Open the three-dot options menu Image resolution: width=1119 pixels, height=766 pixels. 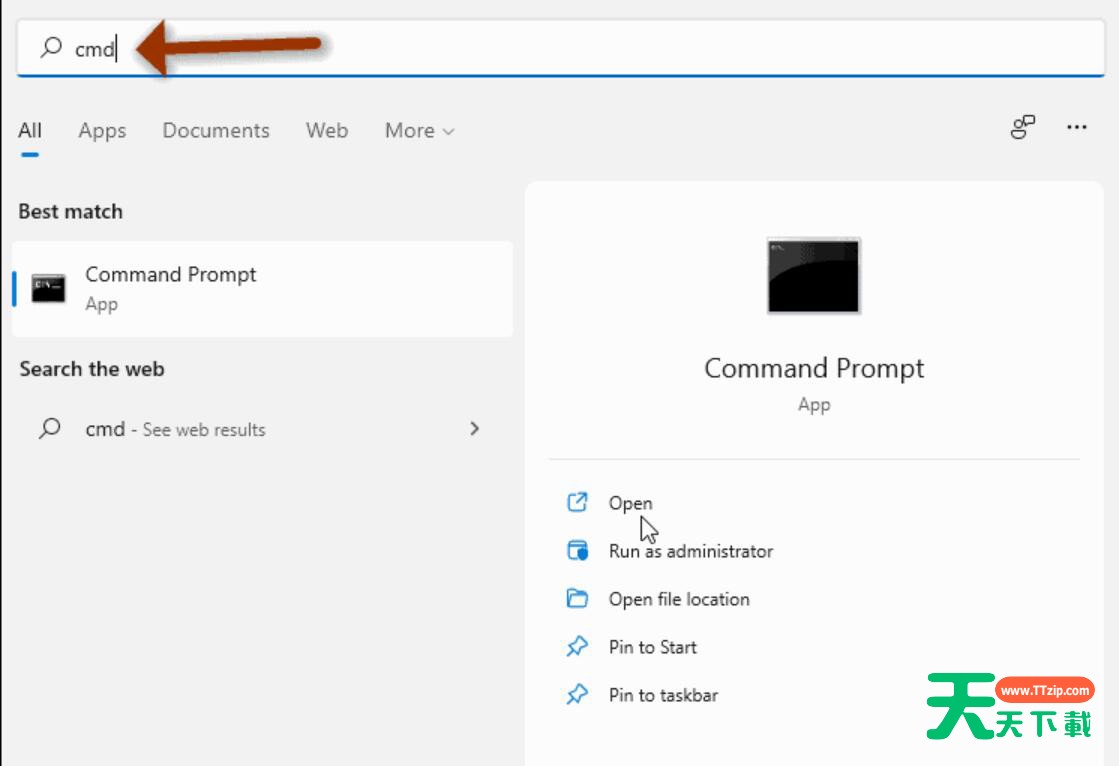point(1076,128)
